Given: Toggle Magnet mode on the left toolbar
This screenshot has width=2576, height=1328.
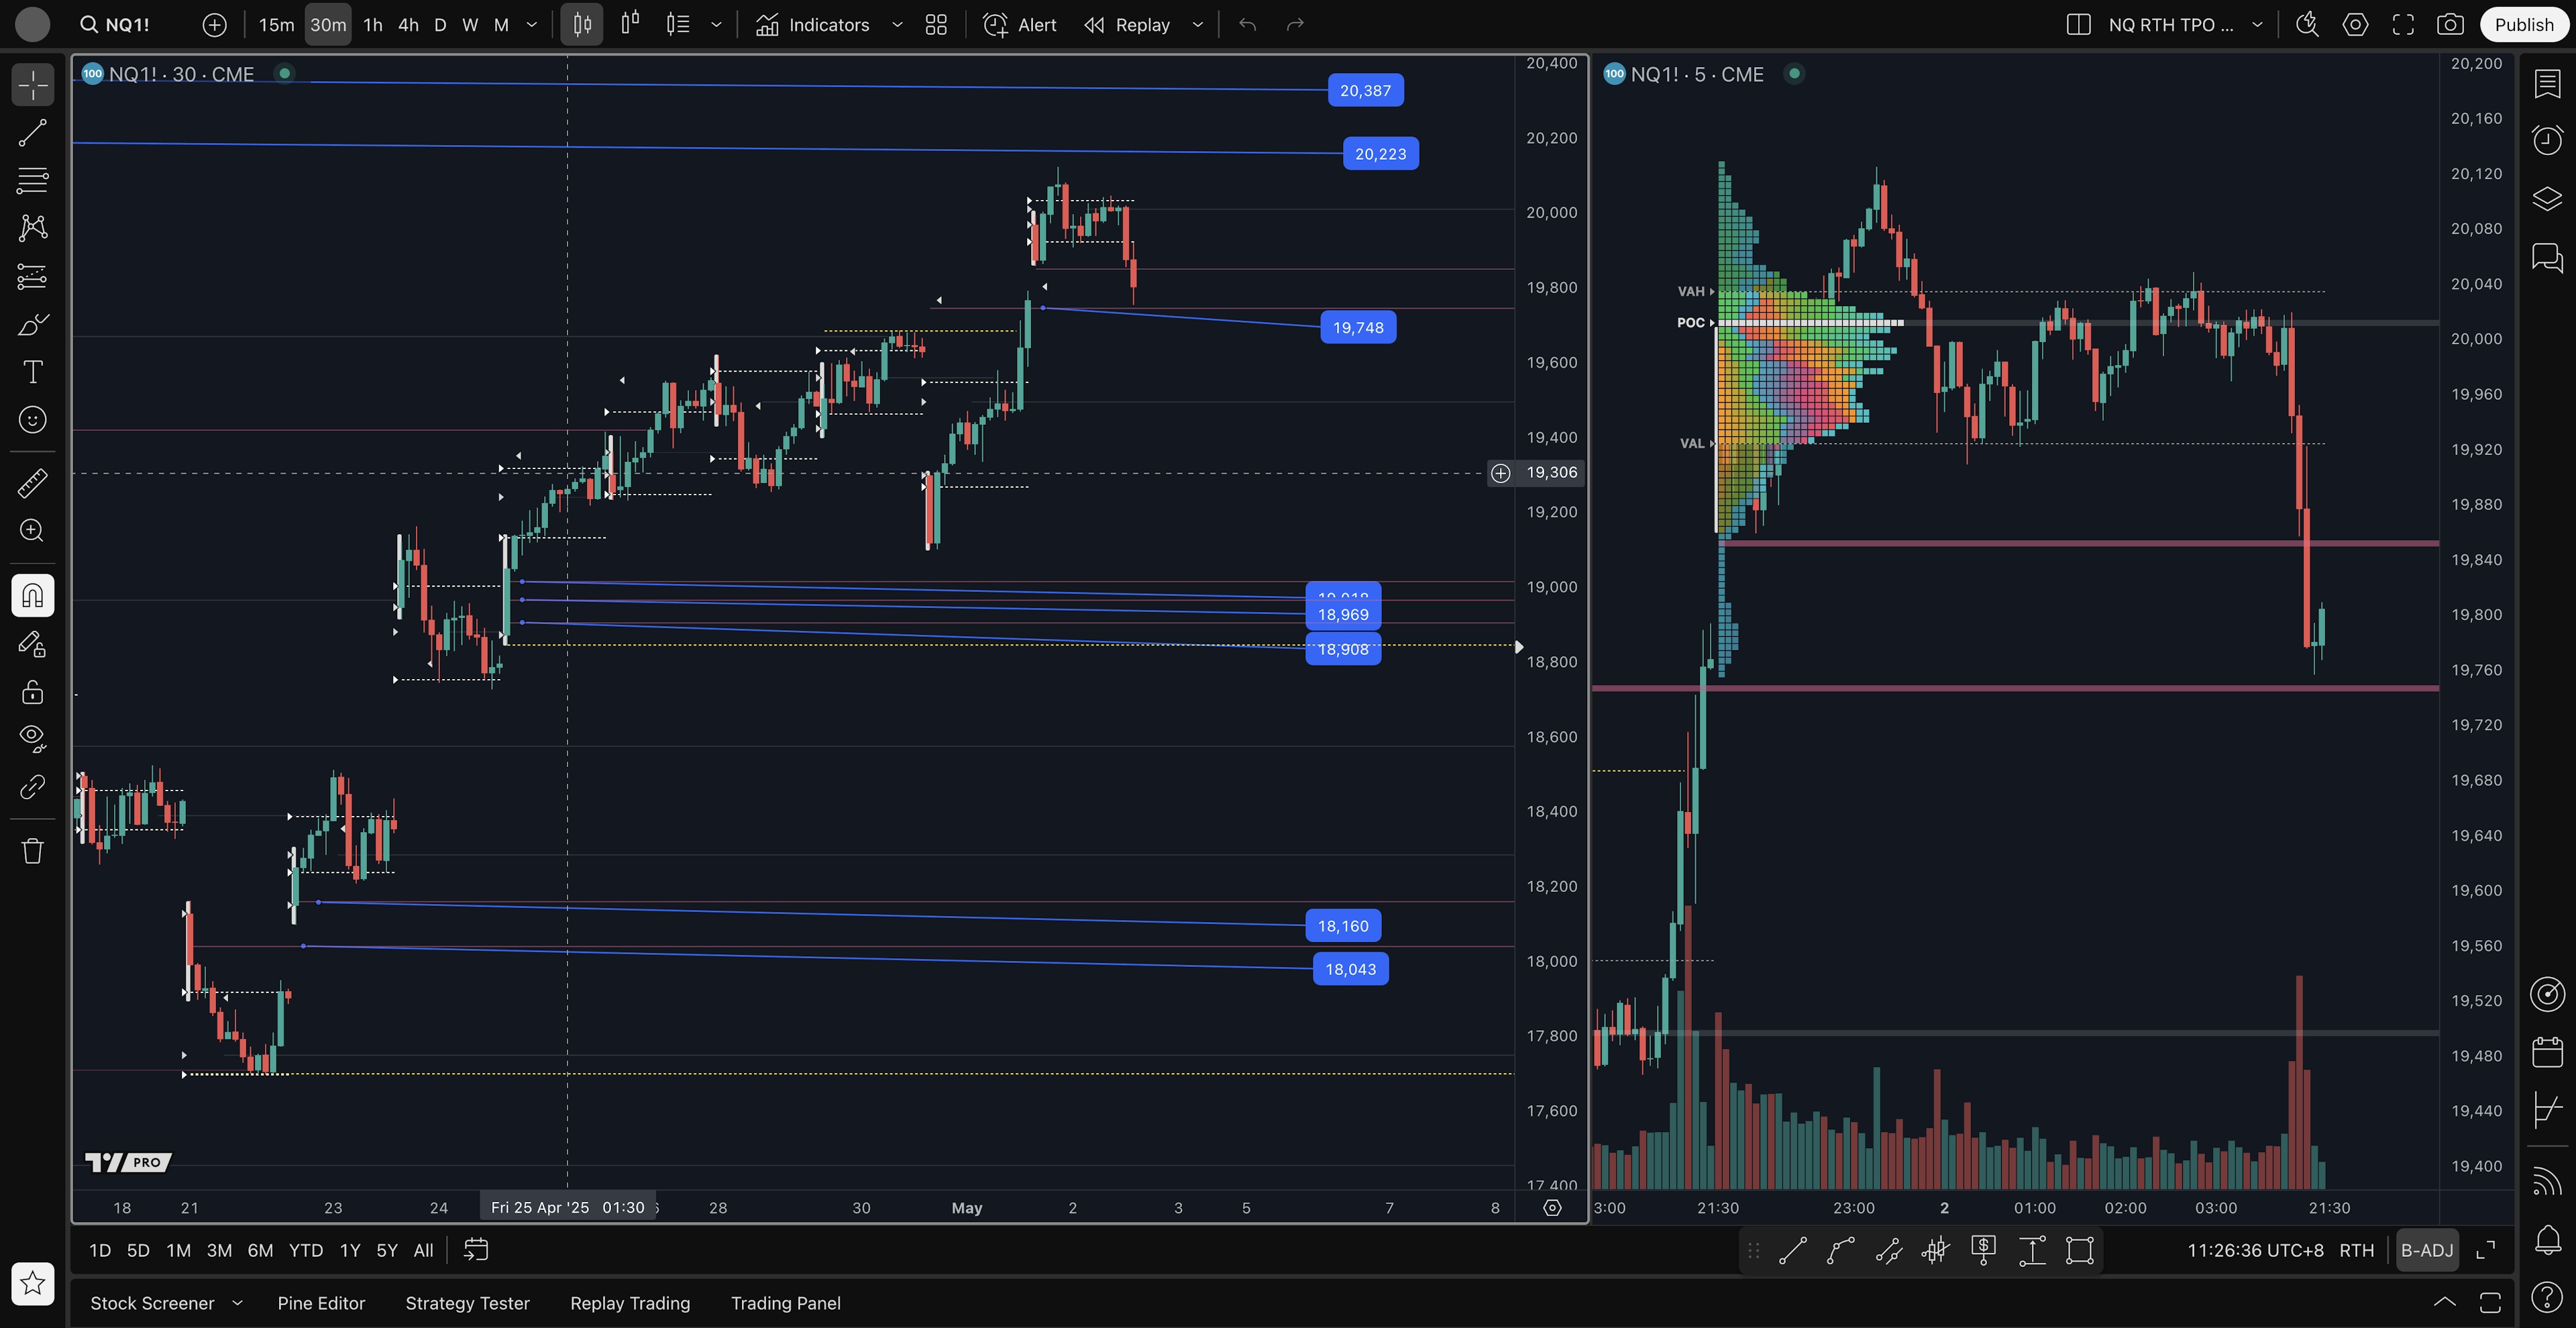Looking at the screenshot, I should coord(32,596).
